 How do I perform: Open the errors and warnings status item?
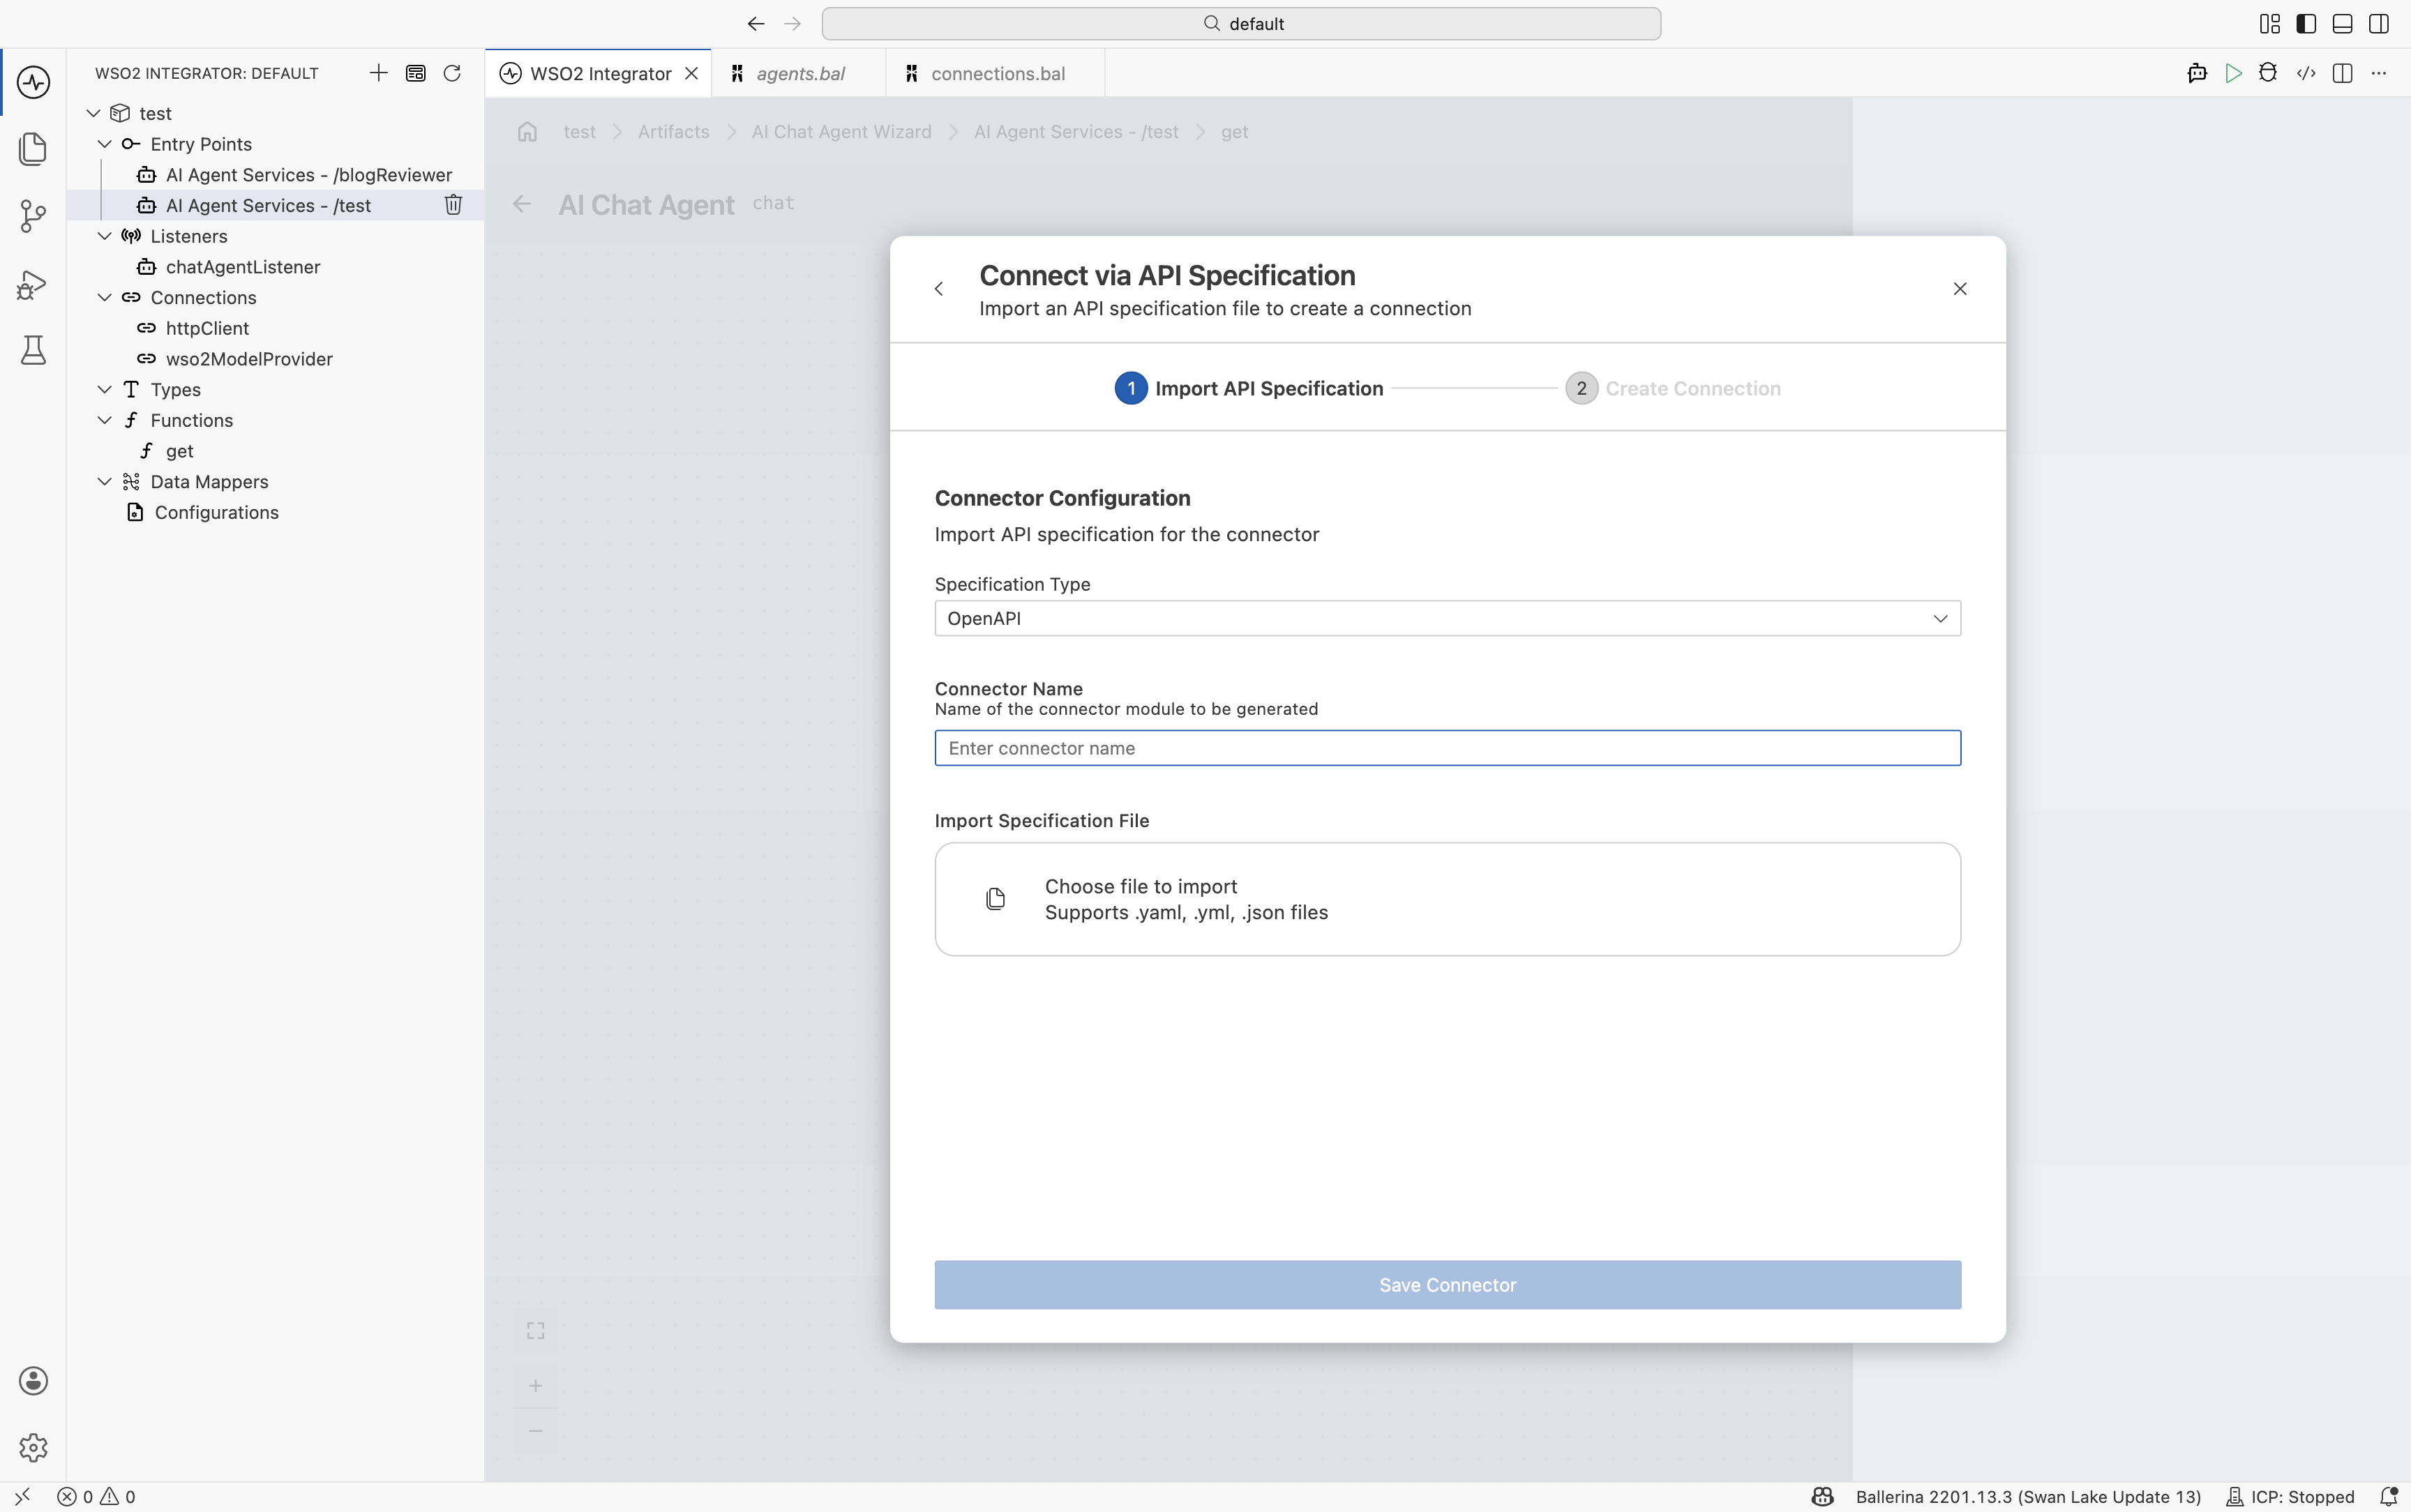point(96,1497)
